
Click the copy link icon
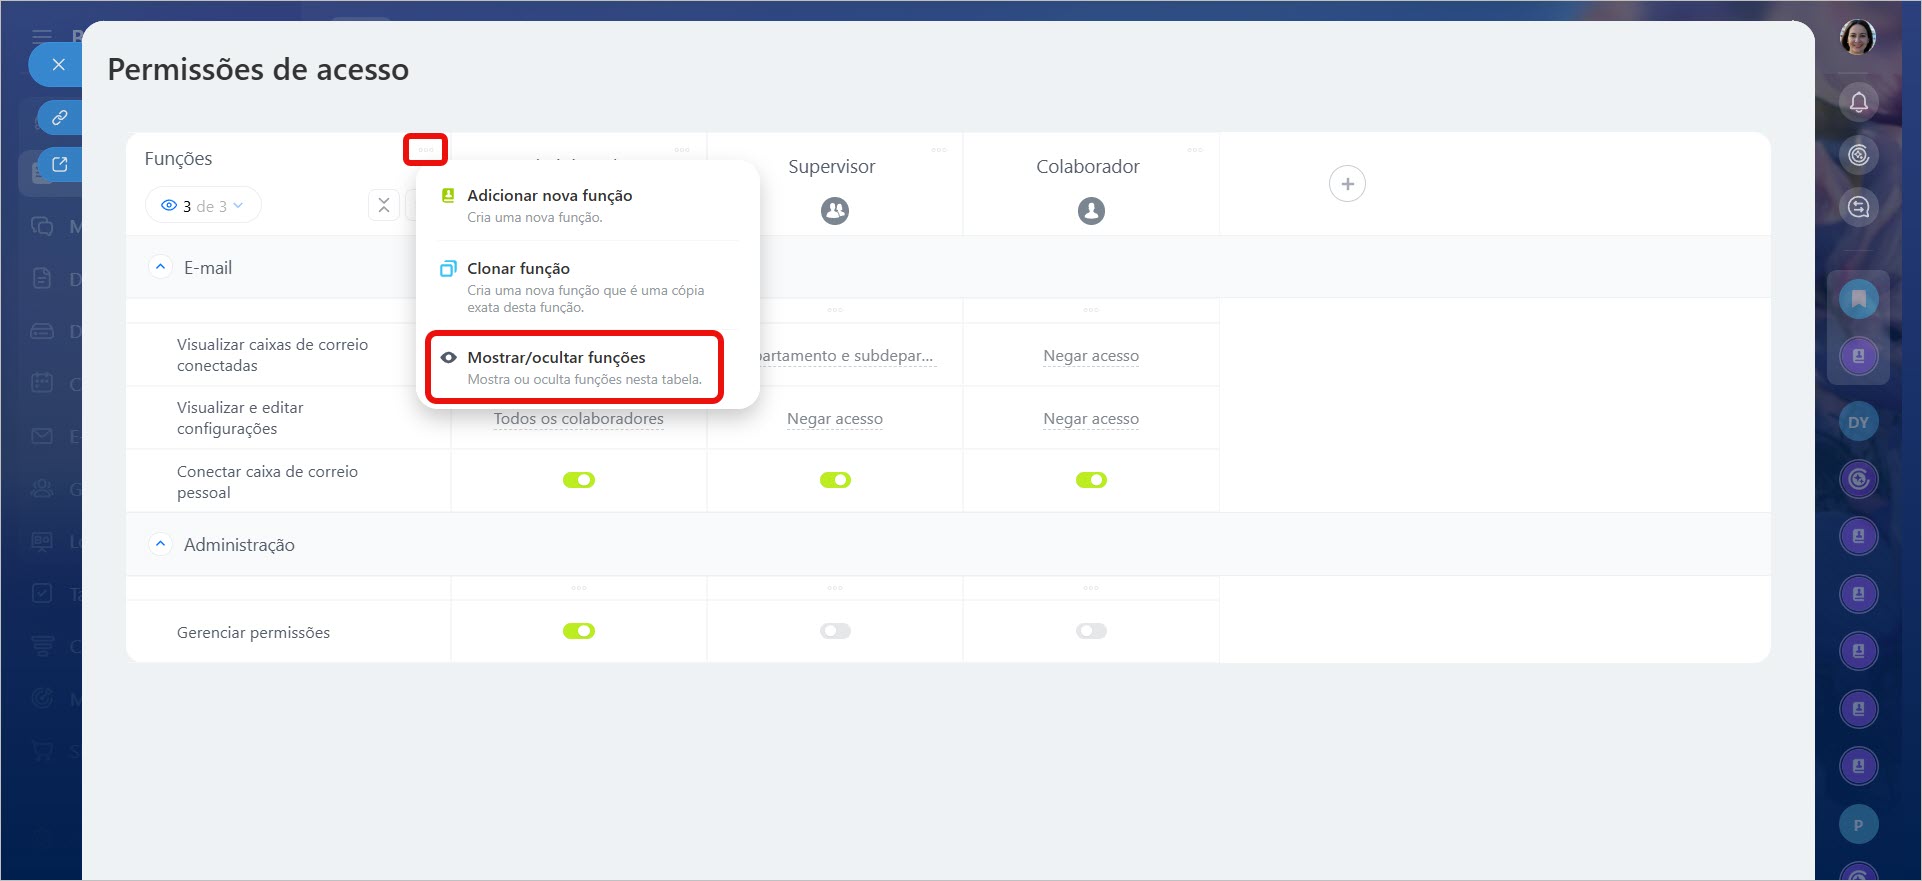[x=60, y=117]
